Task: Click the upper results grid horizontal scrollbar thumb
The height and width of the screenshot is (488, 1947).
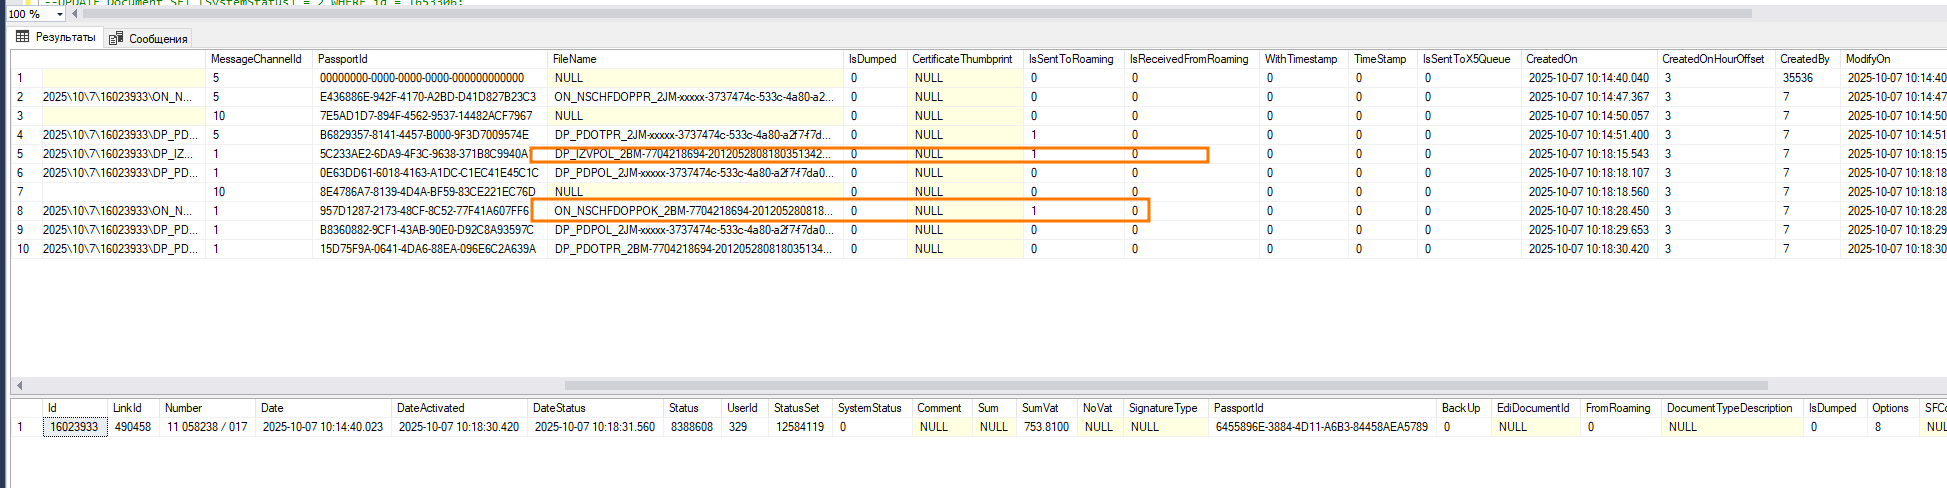Action: point(1166,385)
